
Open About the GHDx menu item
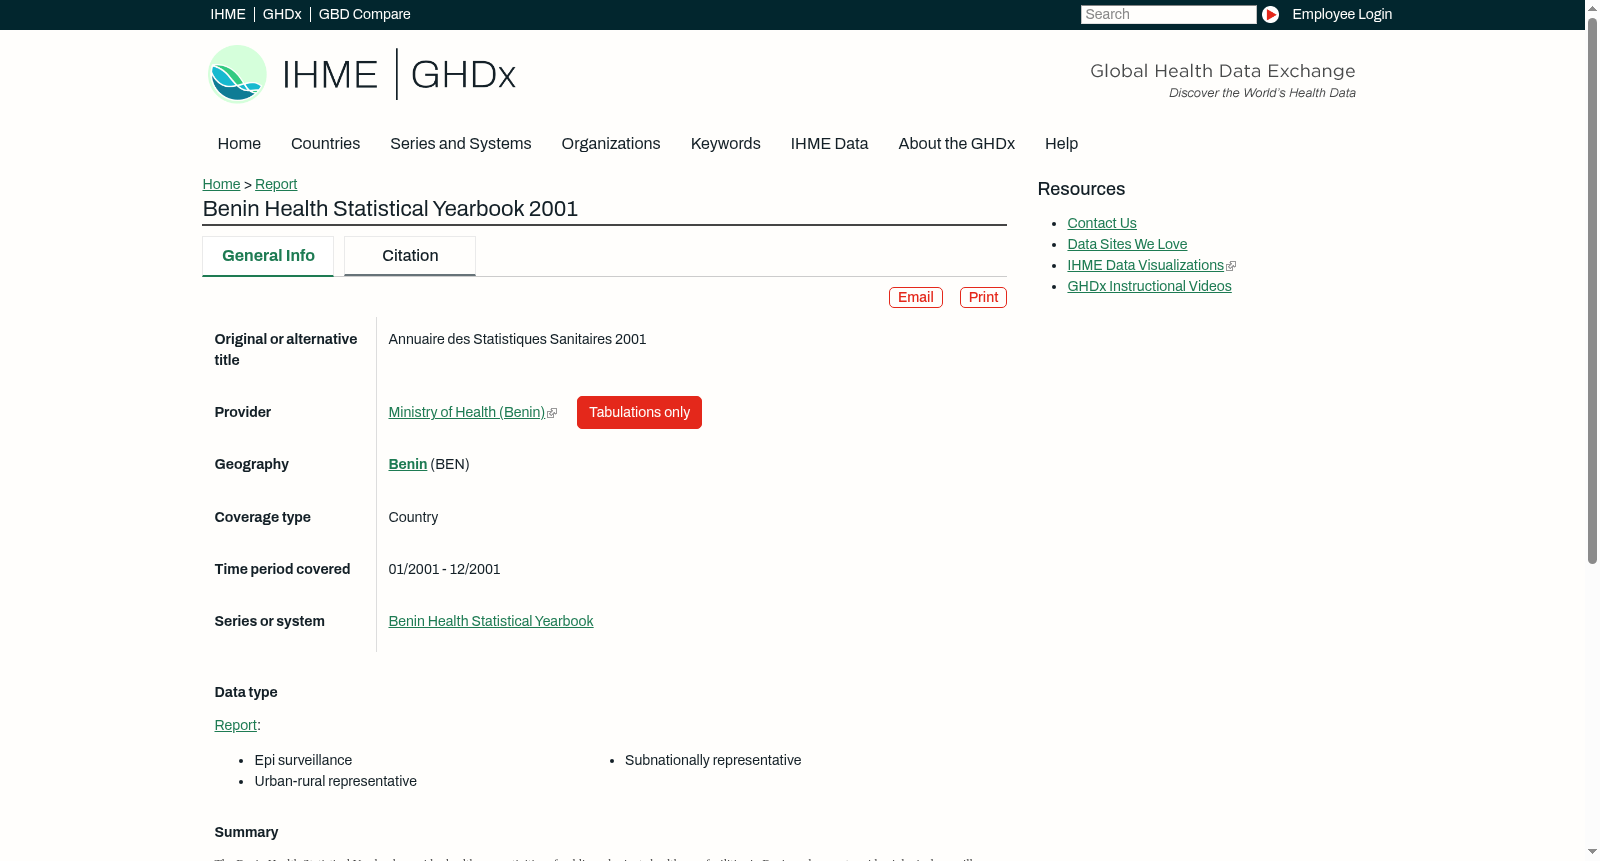[x=956, y=144]
